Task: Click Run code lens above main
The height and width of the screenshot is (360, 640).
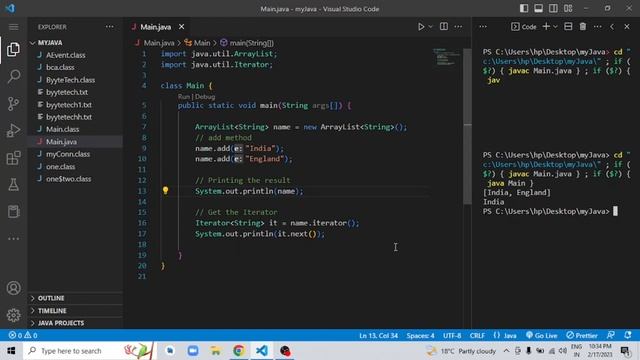Action: pyautogui.click(x=184, y=97)
